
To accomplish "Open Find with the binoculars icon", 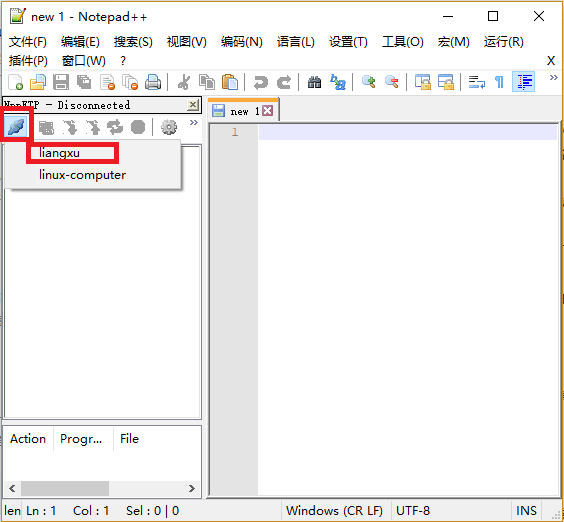I will click(x=314, y=82).
